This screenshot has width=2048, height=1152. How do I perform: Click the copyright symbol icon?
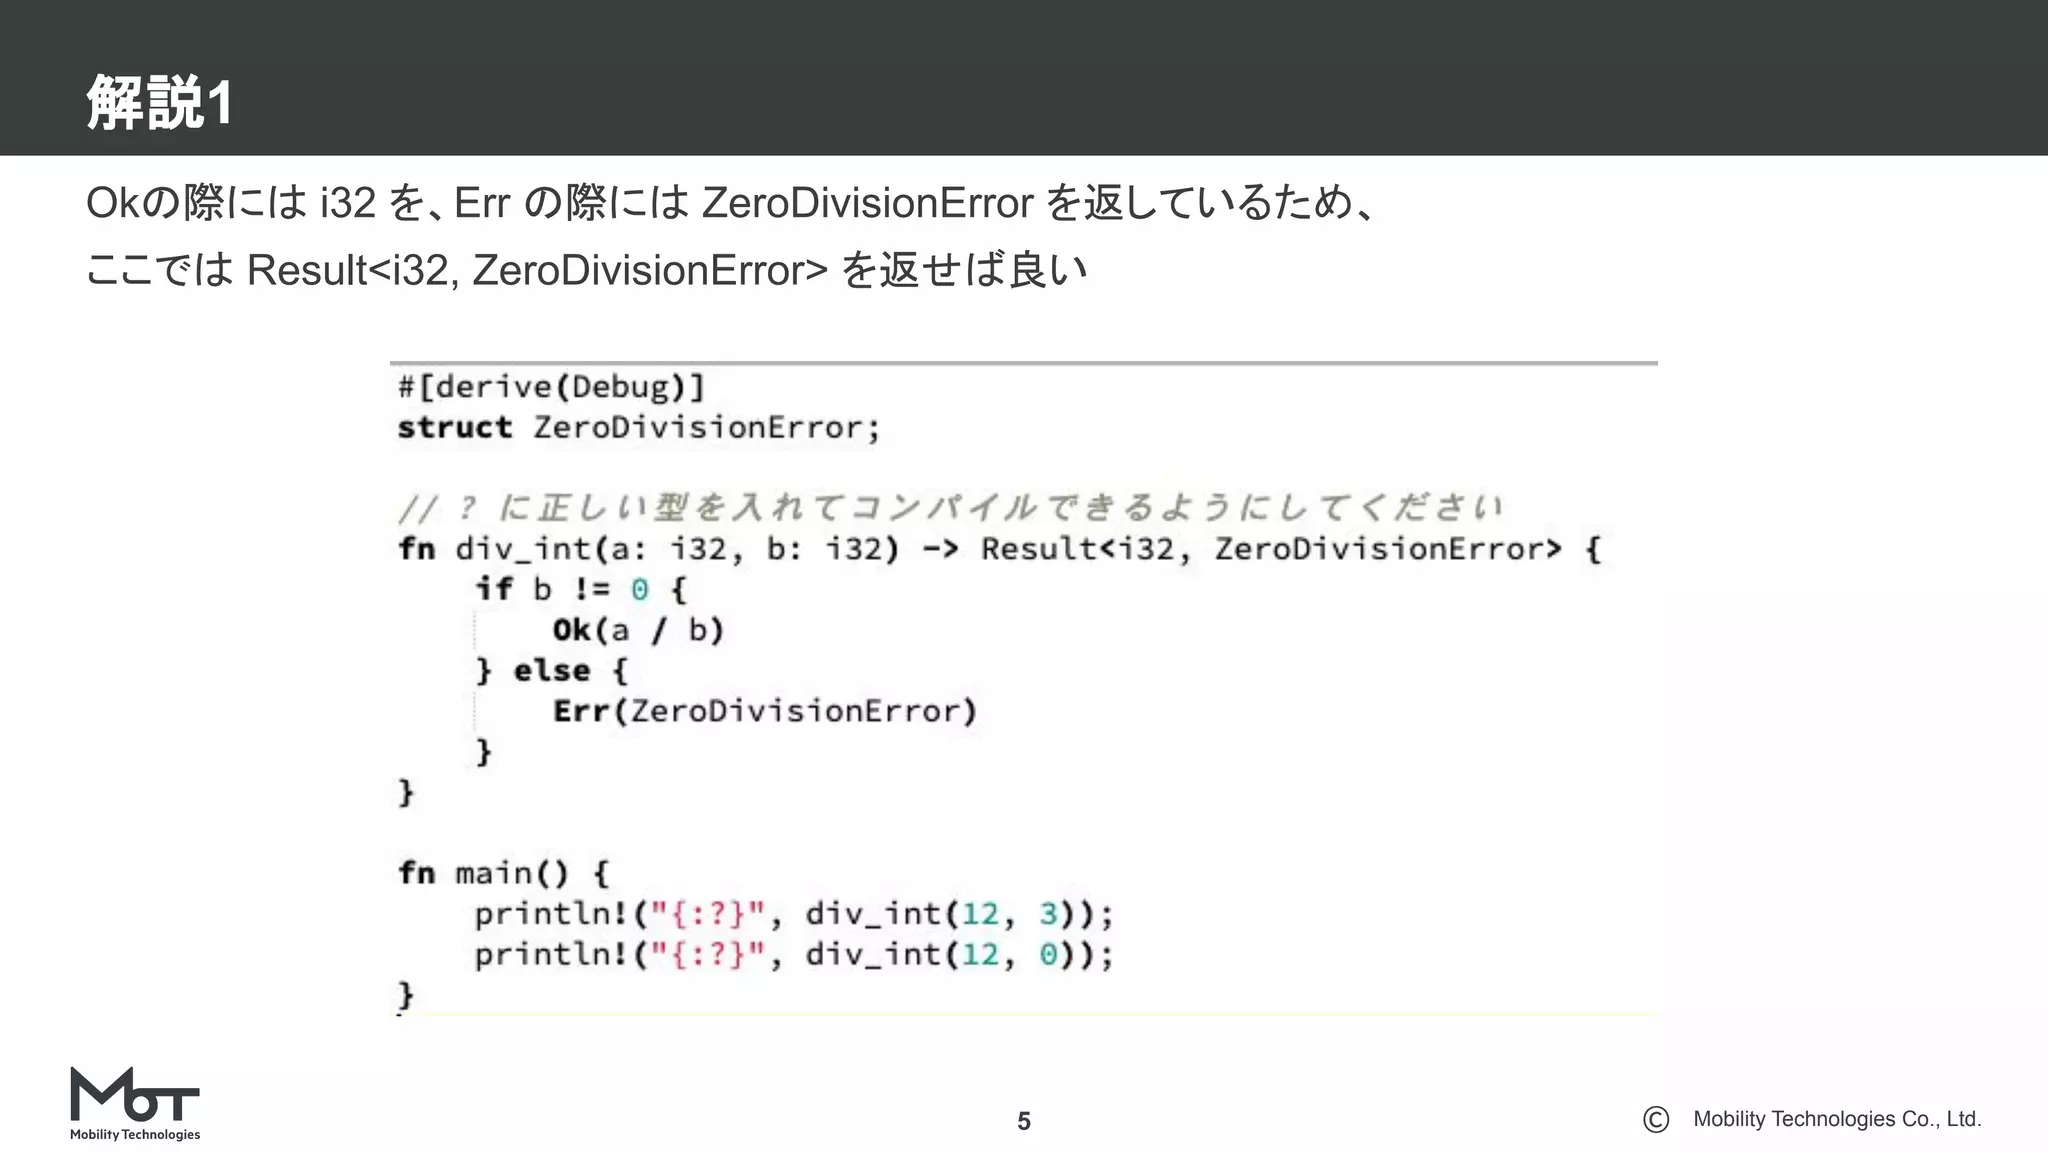coord(1656,1119)
